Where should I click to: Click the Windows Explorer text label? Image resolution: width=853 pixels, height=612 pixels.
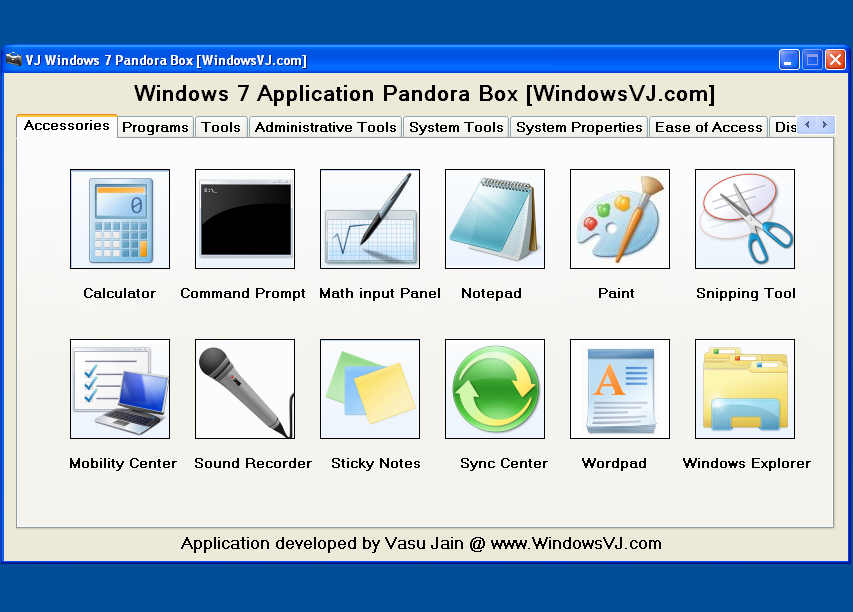[746, 463]
